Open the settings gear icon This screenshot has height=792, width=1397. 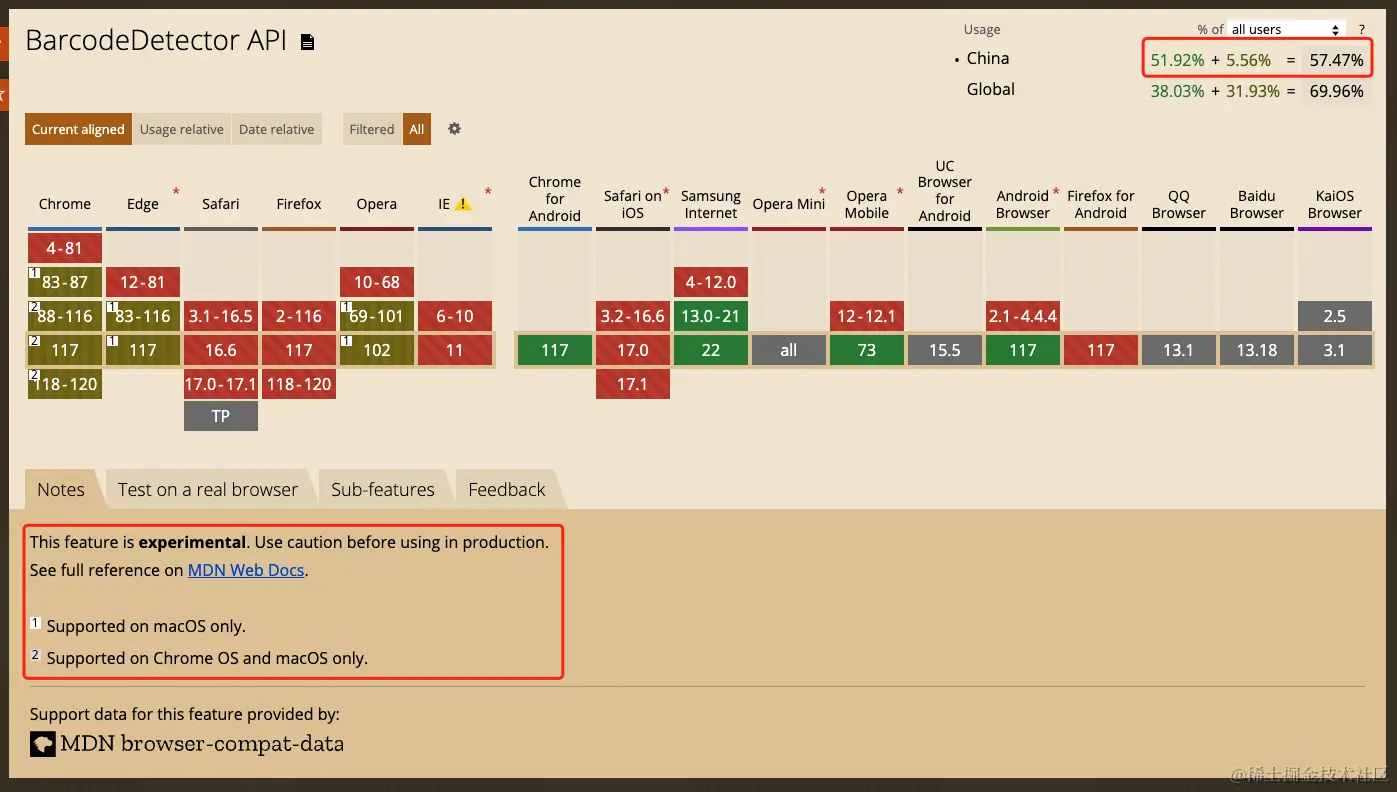tap(454, 129)
